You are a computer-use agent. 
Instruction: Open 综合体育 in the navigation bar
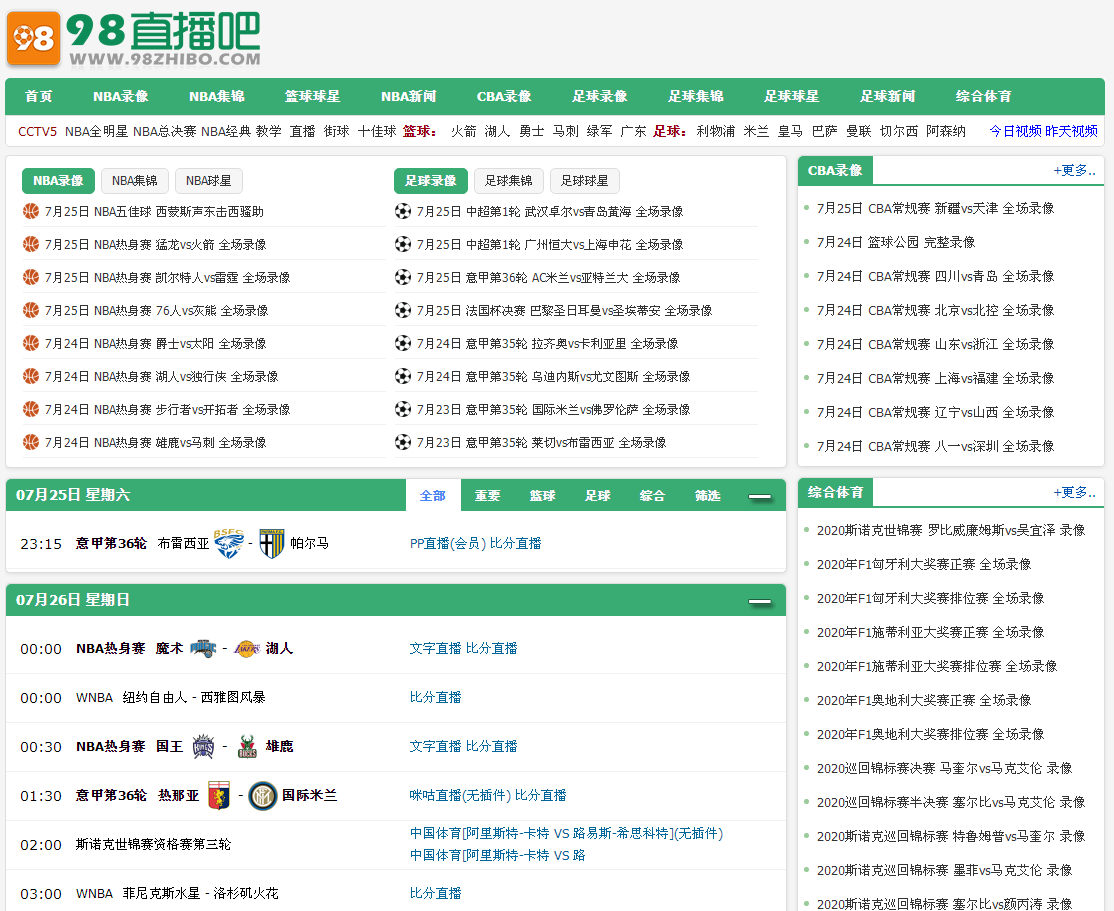[x=983, y=96]
